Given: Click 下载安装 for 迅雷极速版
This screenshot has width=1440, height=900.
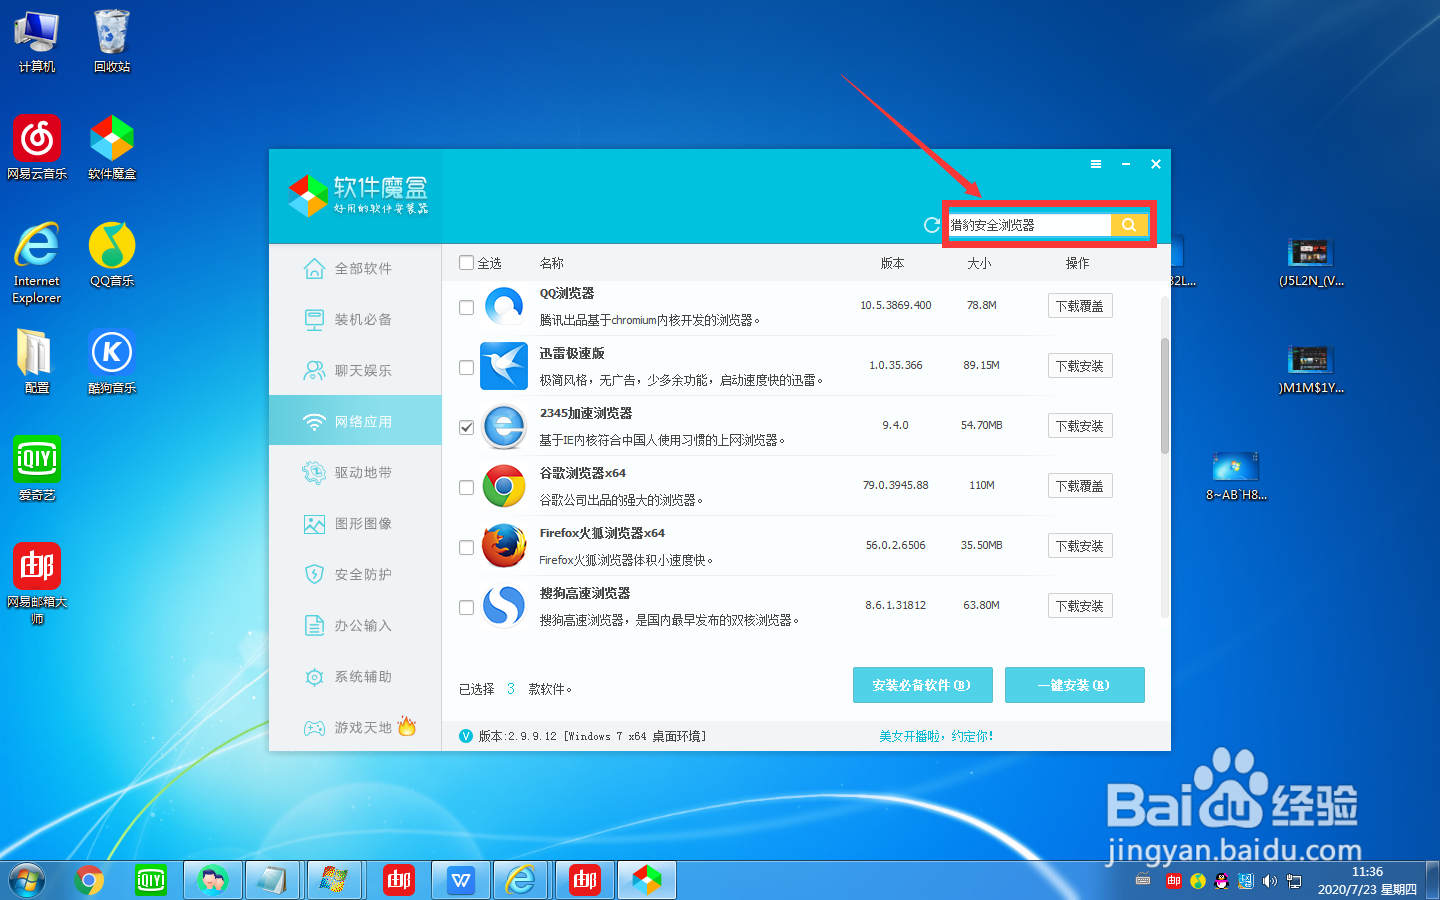Looking at the screenshot, I should pyautogui.click(x=1080, y=366).
